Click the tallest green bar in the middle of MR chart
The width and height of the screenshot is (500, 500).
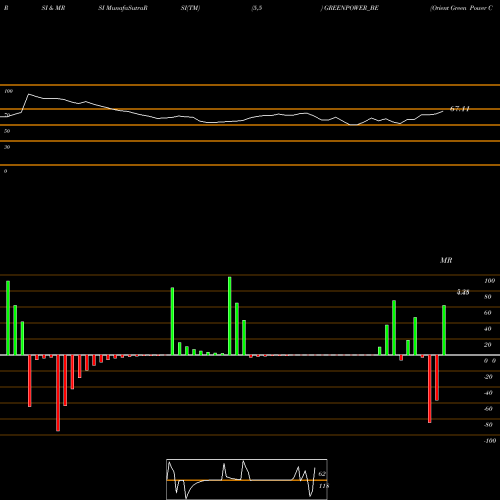(230, 316)
